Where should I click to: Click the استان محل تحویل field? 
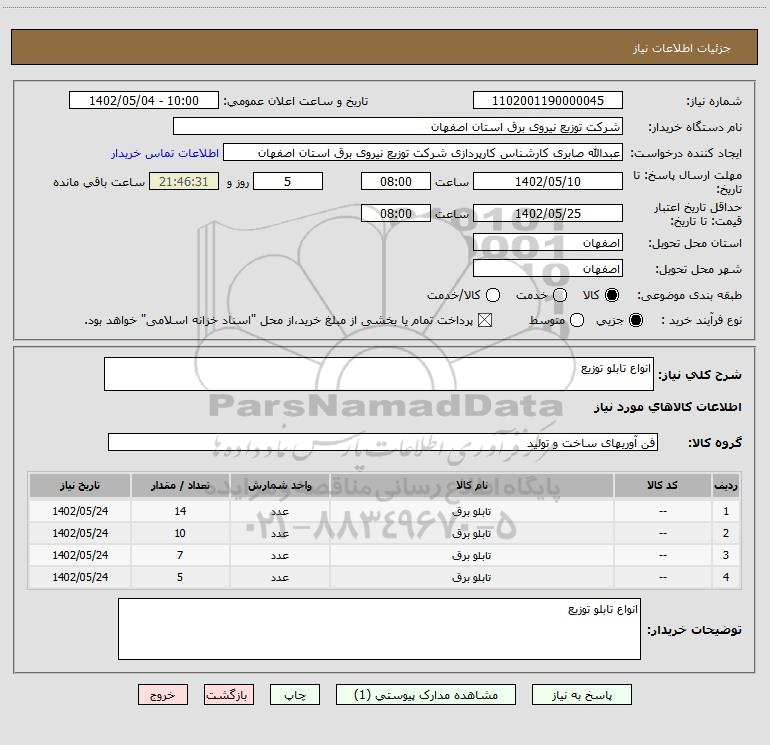point(548,243)
